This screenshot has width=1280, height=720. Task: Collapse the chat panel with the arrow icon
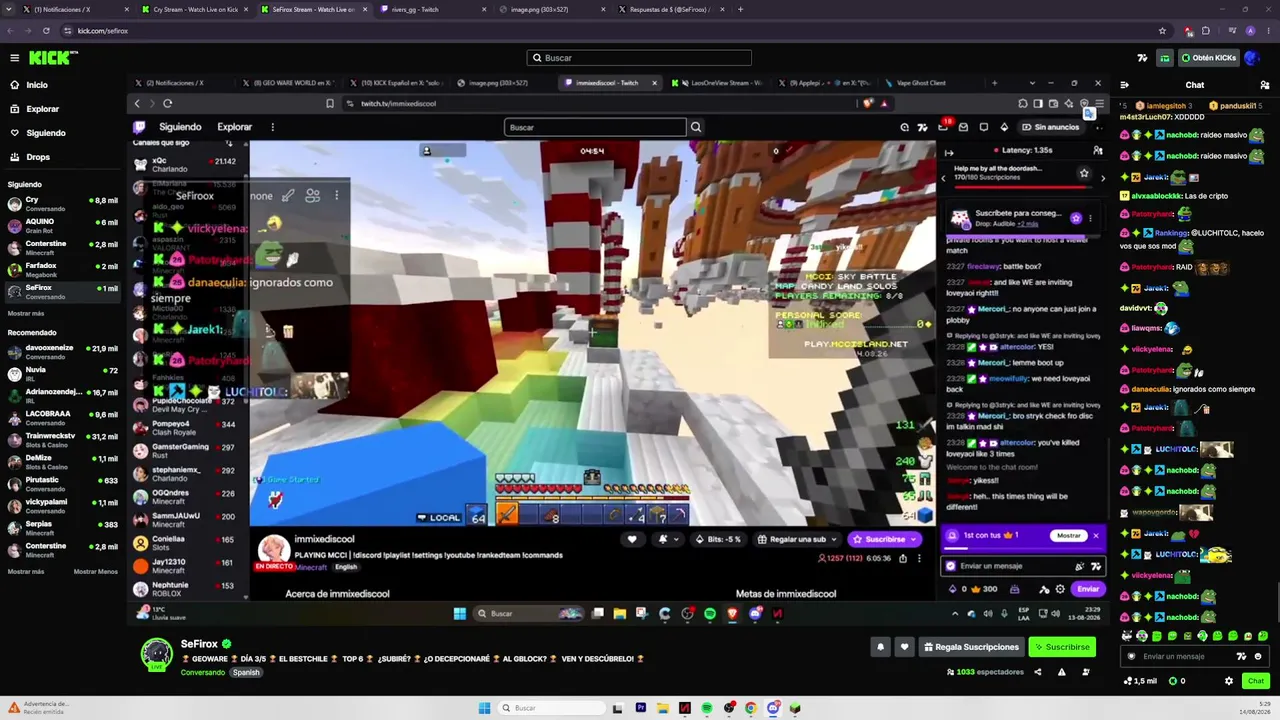[1125, 85]
